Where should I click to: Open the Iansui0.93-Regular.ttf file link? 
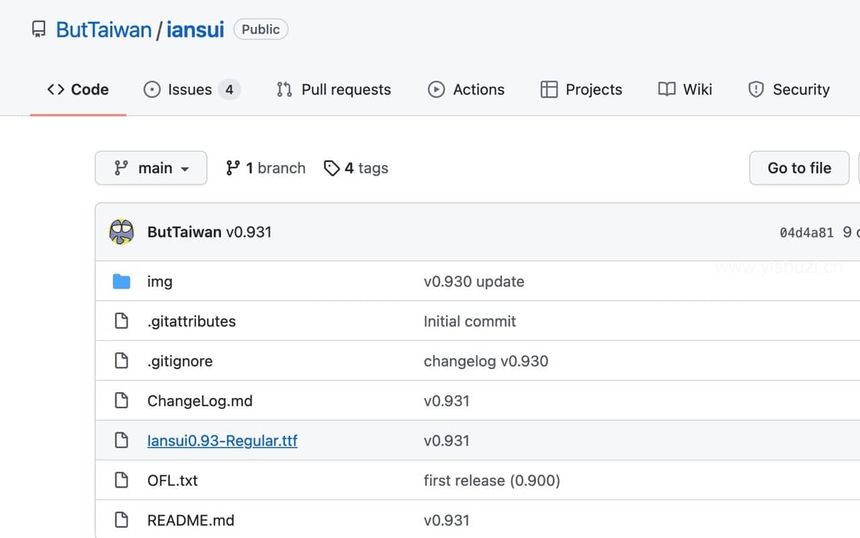pos(222,441)
